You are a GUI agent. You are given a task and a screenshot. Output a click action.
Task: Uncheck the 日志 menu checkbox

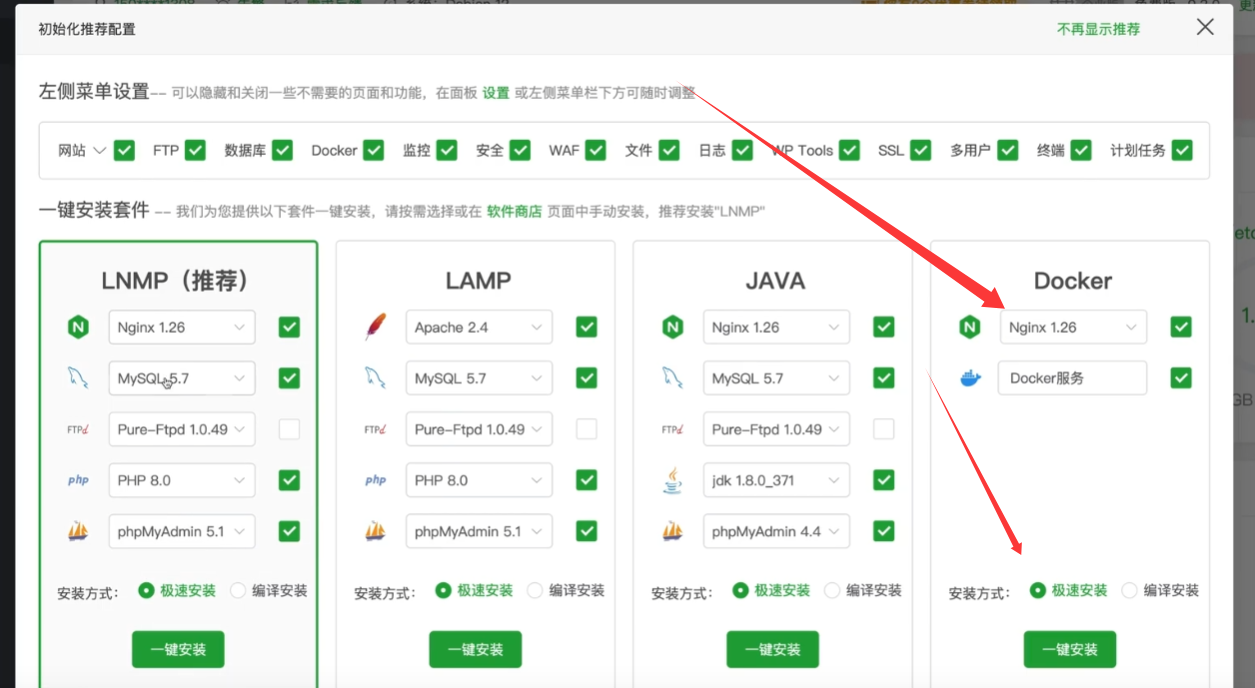(742, 150)
